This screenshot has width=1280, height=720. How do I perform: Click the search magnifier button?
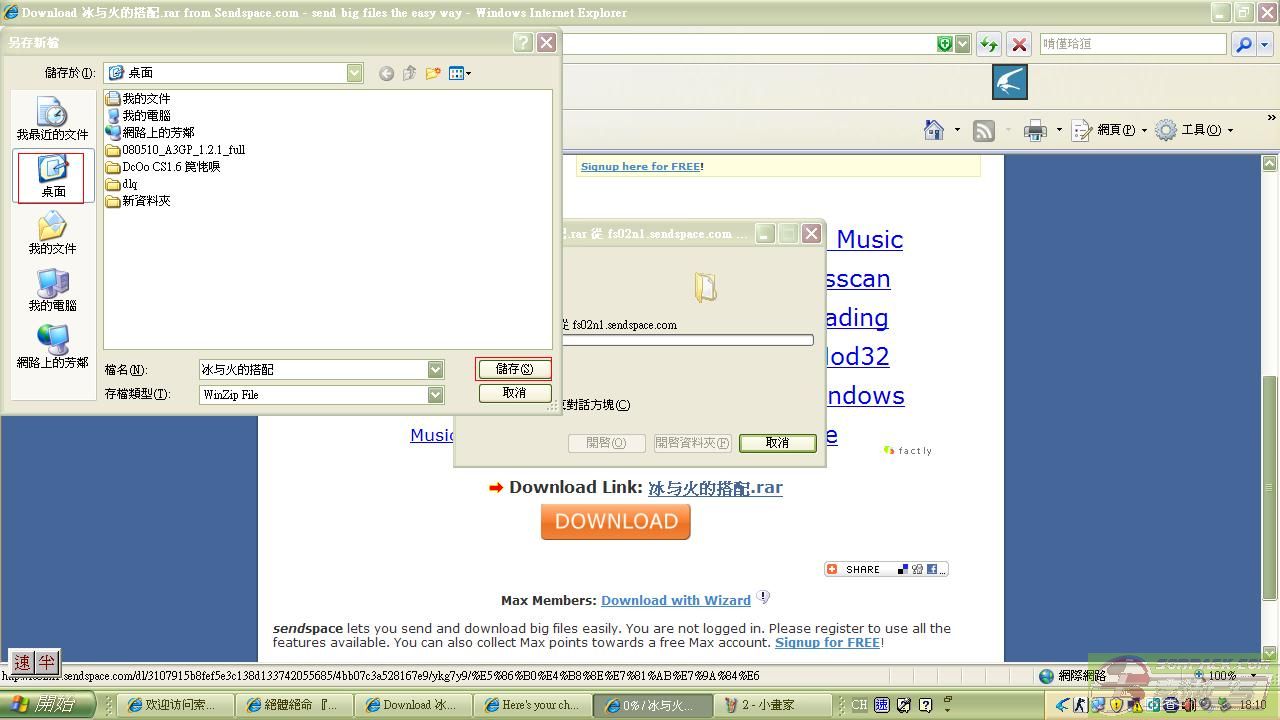pos(1243,44)
